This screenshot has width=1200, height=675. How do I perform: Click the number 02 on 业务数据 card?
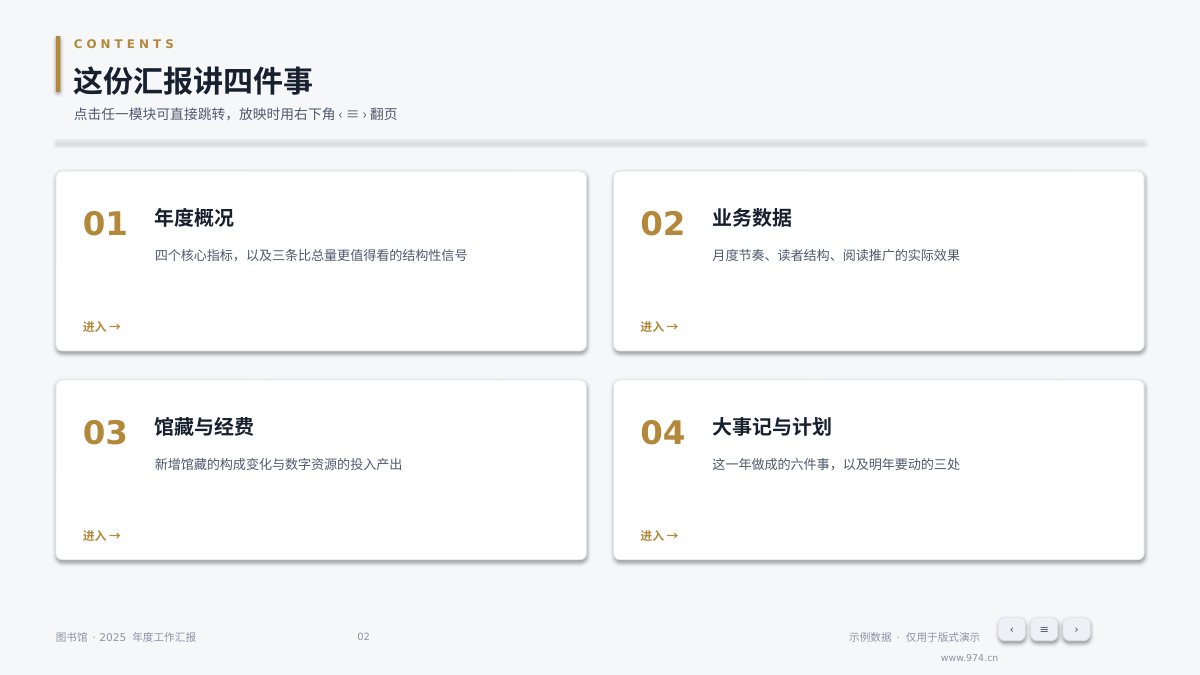(x=662, y=224)
